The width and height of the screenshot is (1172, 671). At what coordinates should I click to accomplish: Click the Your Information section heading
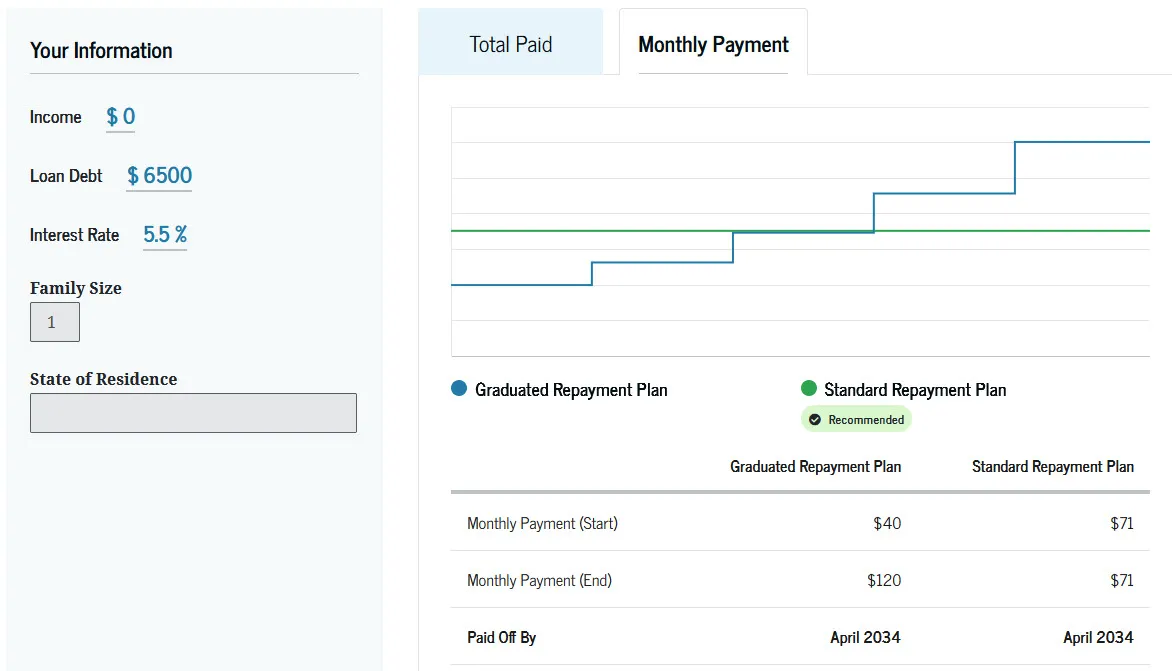[x=101, y=50]
